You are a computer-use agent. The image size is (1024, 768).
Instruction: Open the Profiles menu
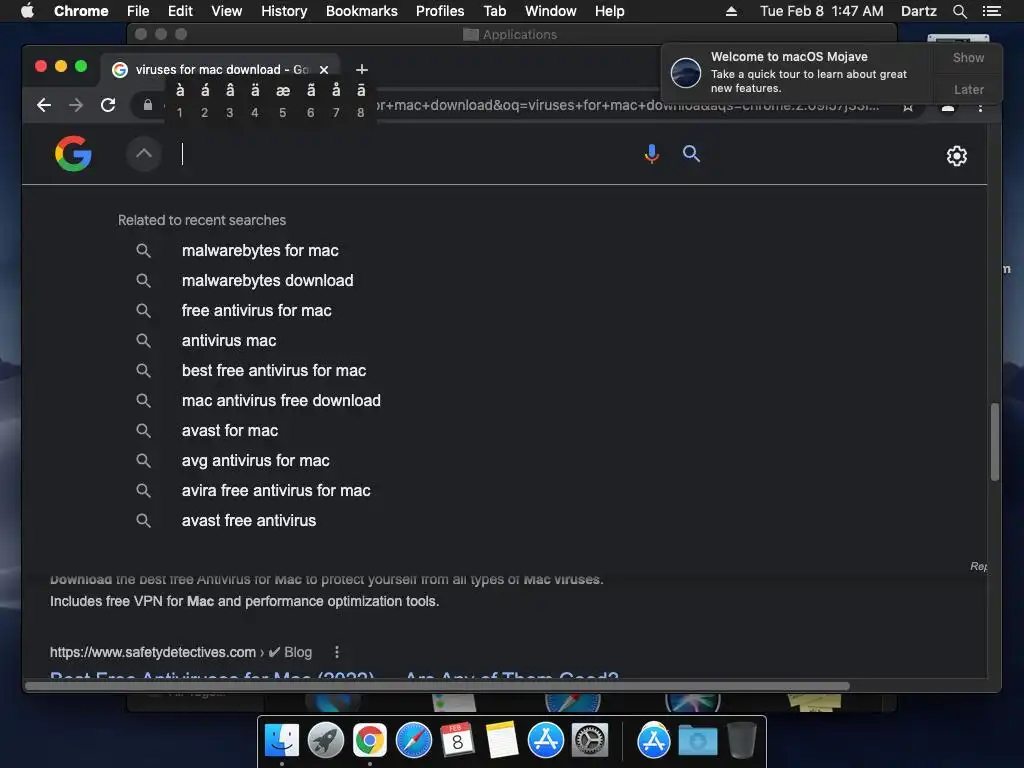click(x=440, y=11)
